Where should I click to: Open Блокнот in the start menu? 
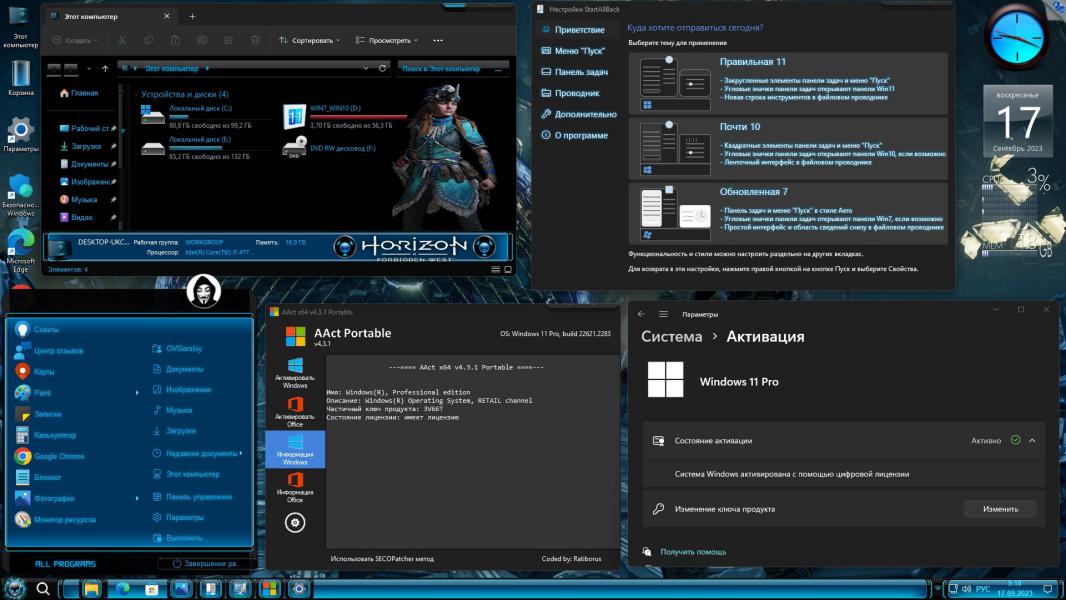[39, 477]
